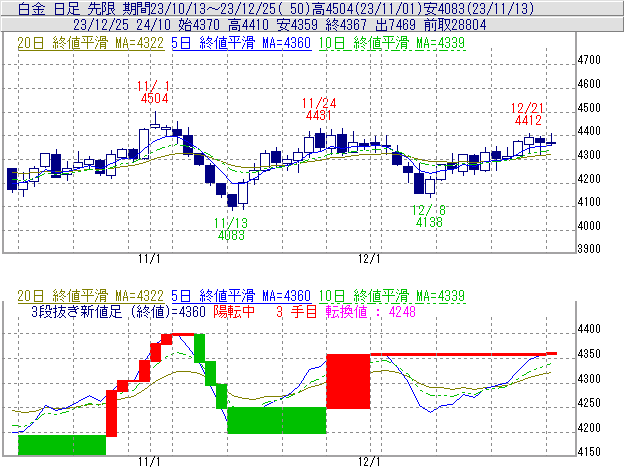This screenshot has width=624, height=475.
Task: Click the 始4370 open price in the header
Action: [199, 25]
